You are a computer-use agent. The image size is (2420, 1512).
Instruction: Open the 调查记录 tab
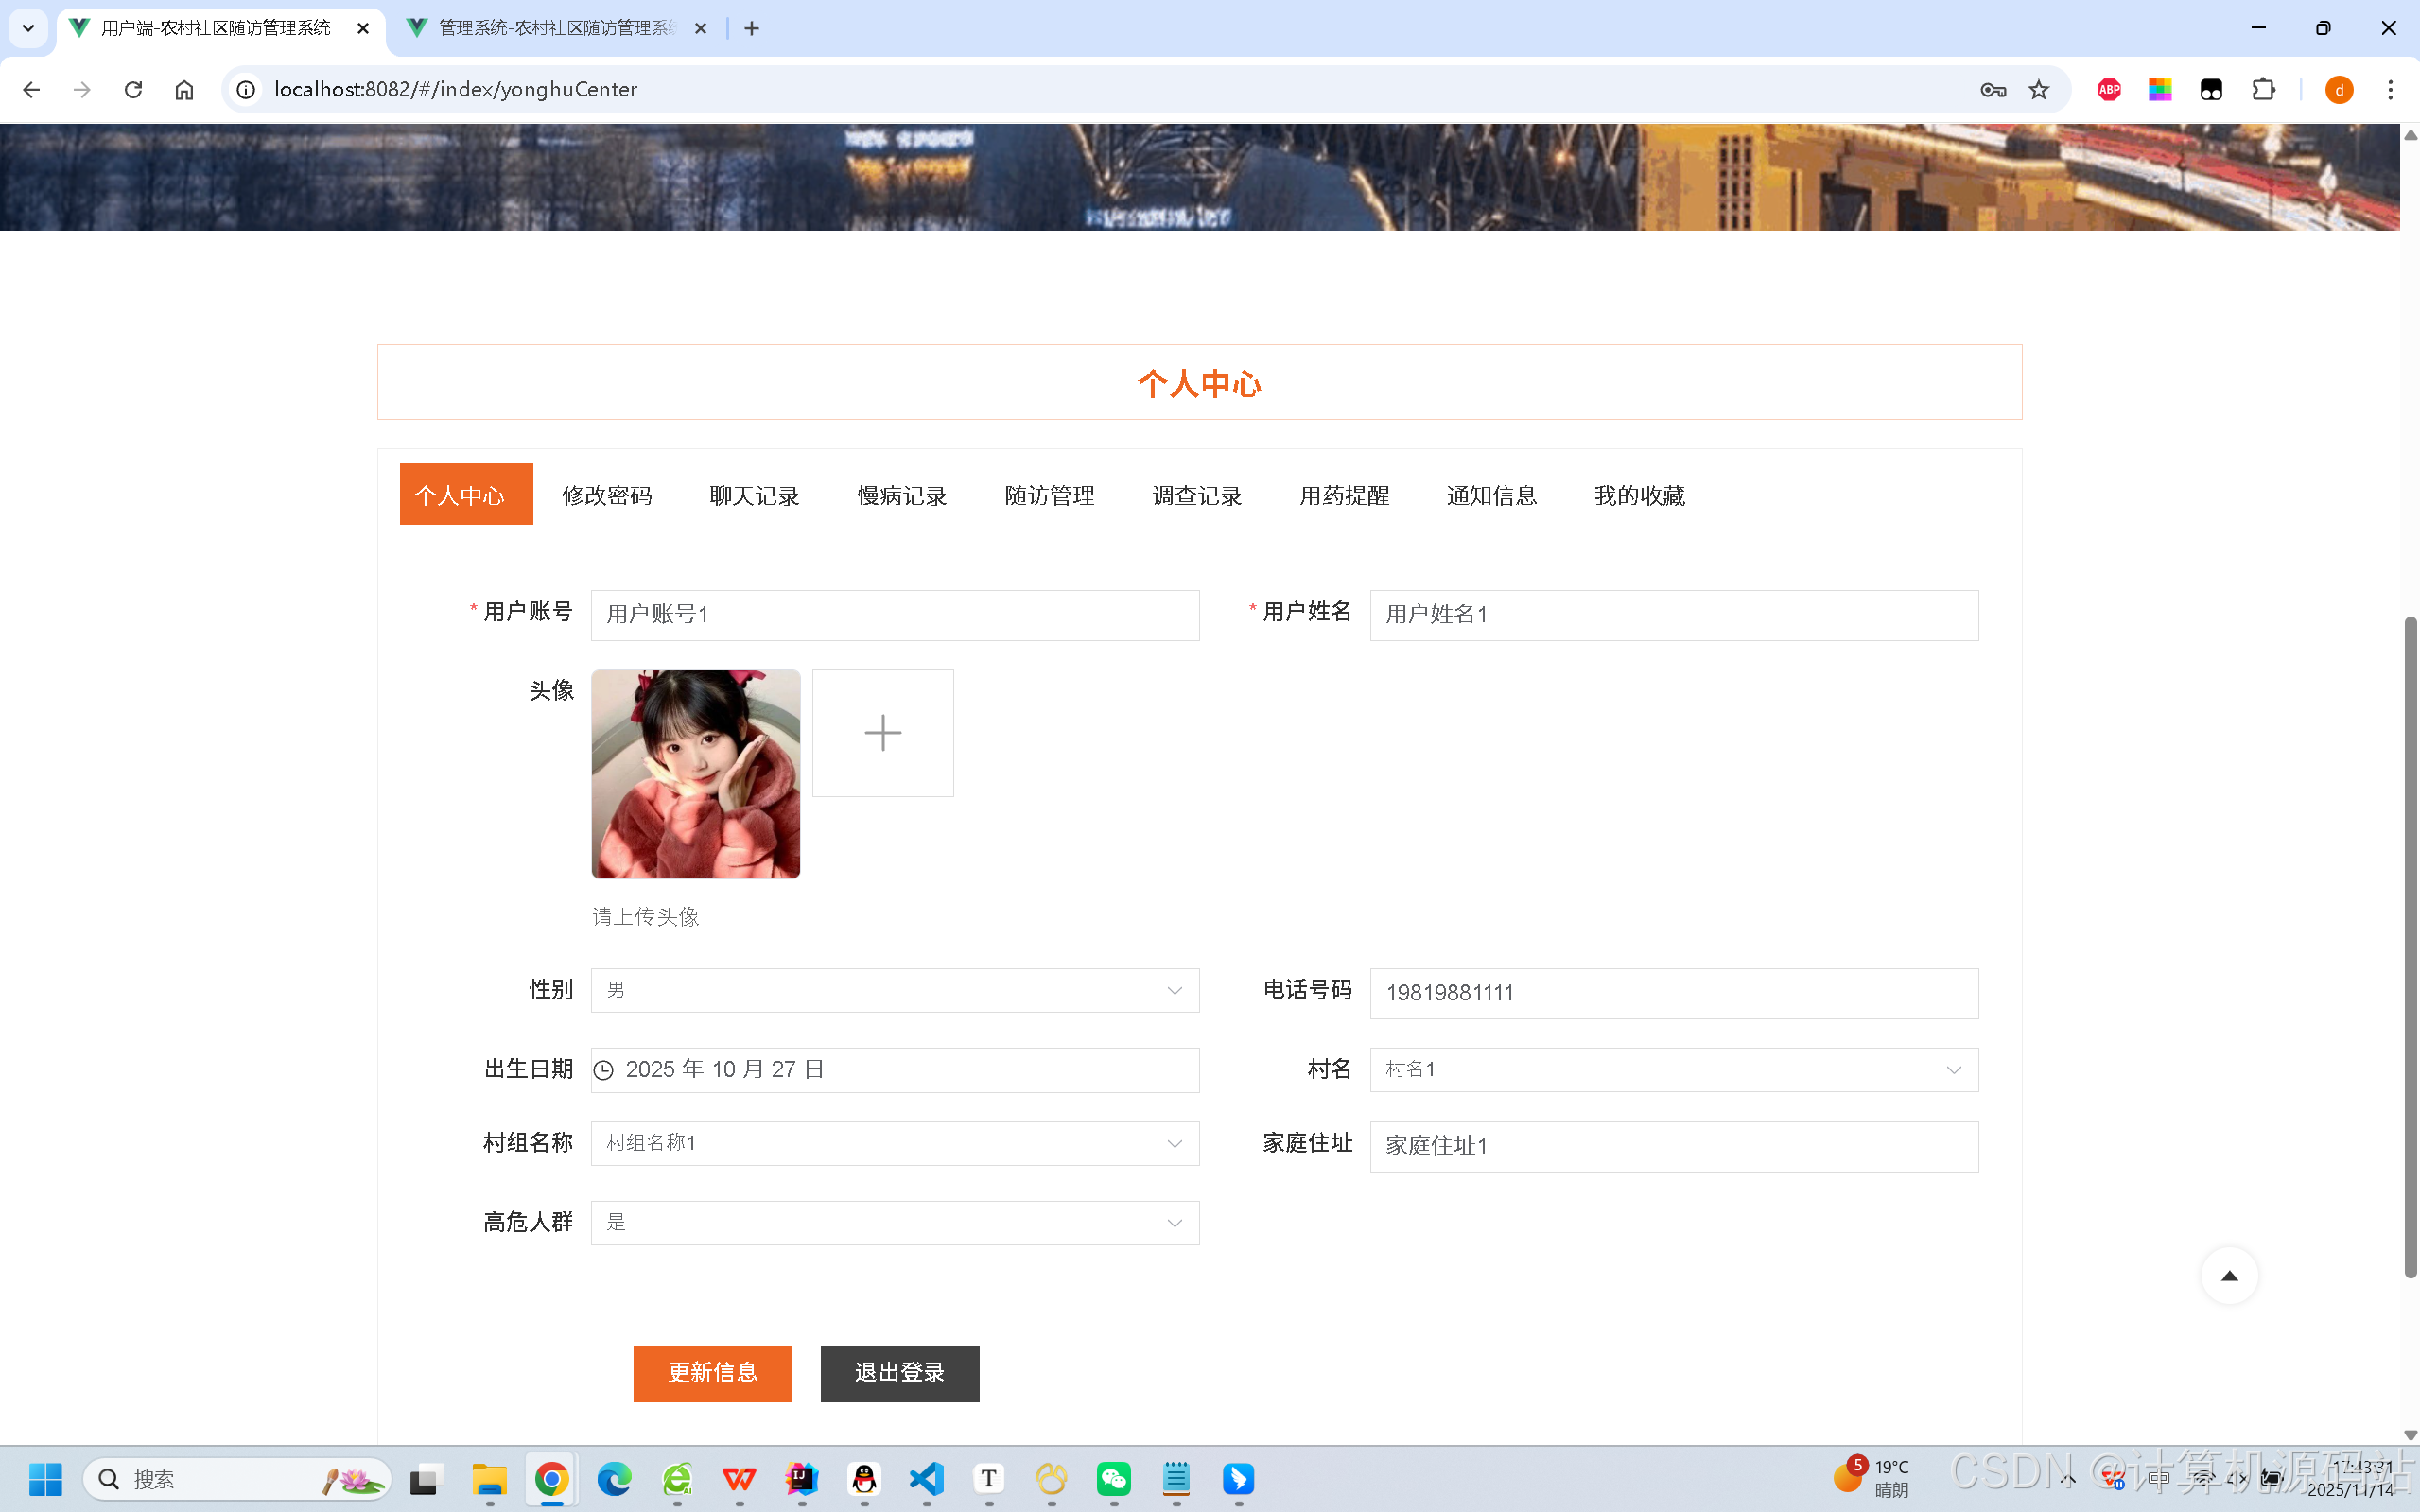click(1197, 495)
